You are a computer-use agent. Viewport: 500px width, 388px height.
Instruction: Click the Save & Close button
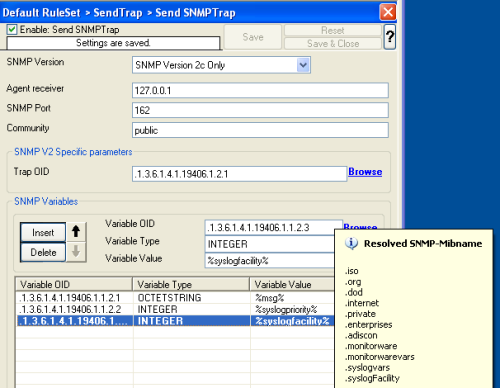pos(333,44)
